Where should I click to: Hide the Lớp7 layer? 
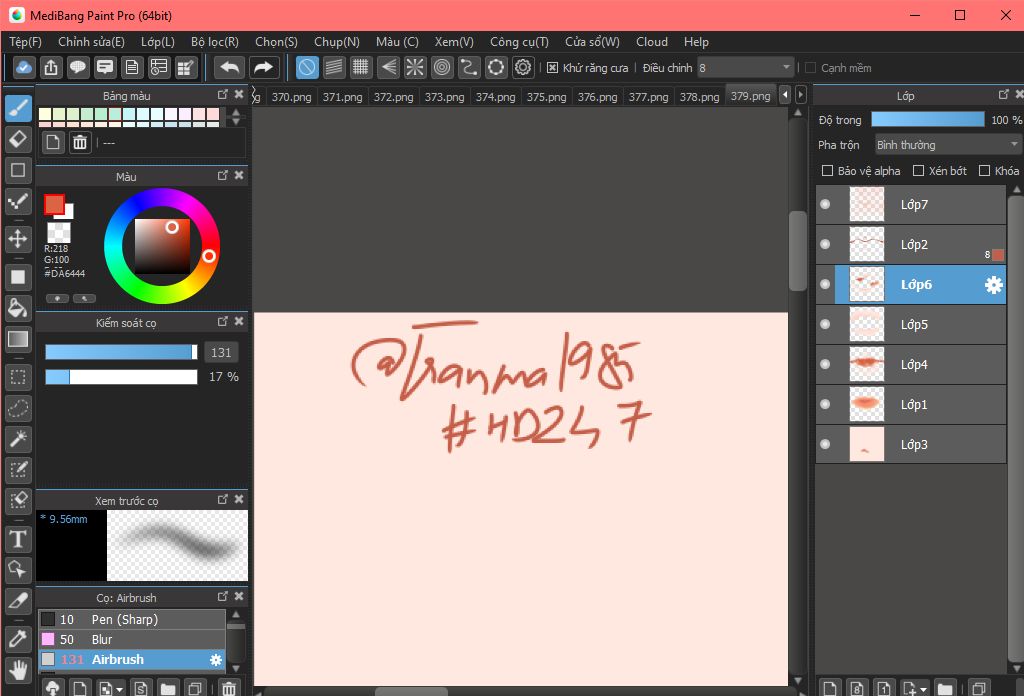(x=825, y=204)
